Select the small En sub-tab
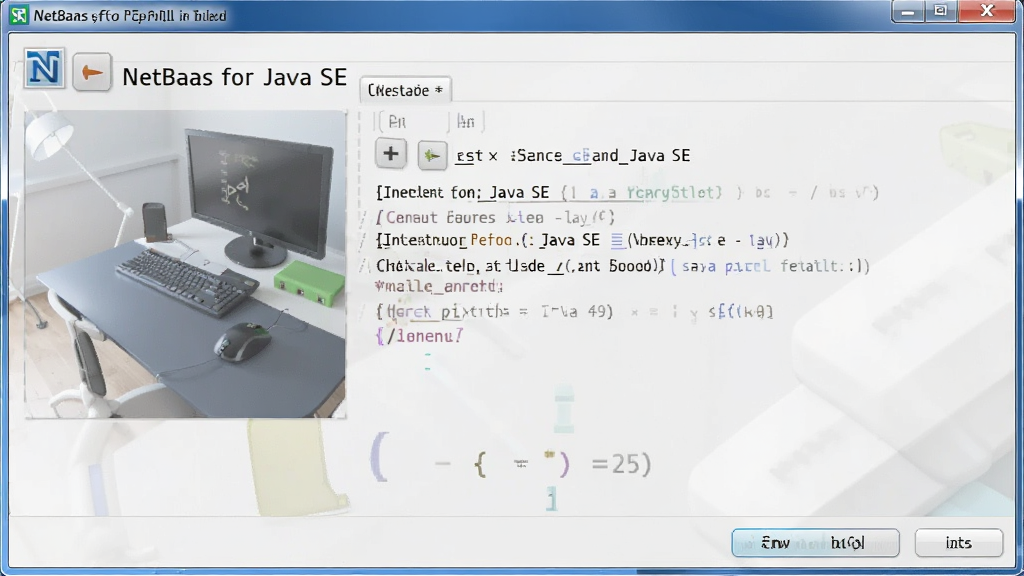The height and width of the screenshot is (576, 1024). [397, 121]
